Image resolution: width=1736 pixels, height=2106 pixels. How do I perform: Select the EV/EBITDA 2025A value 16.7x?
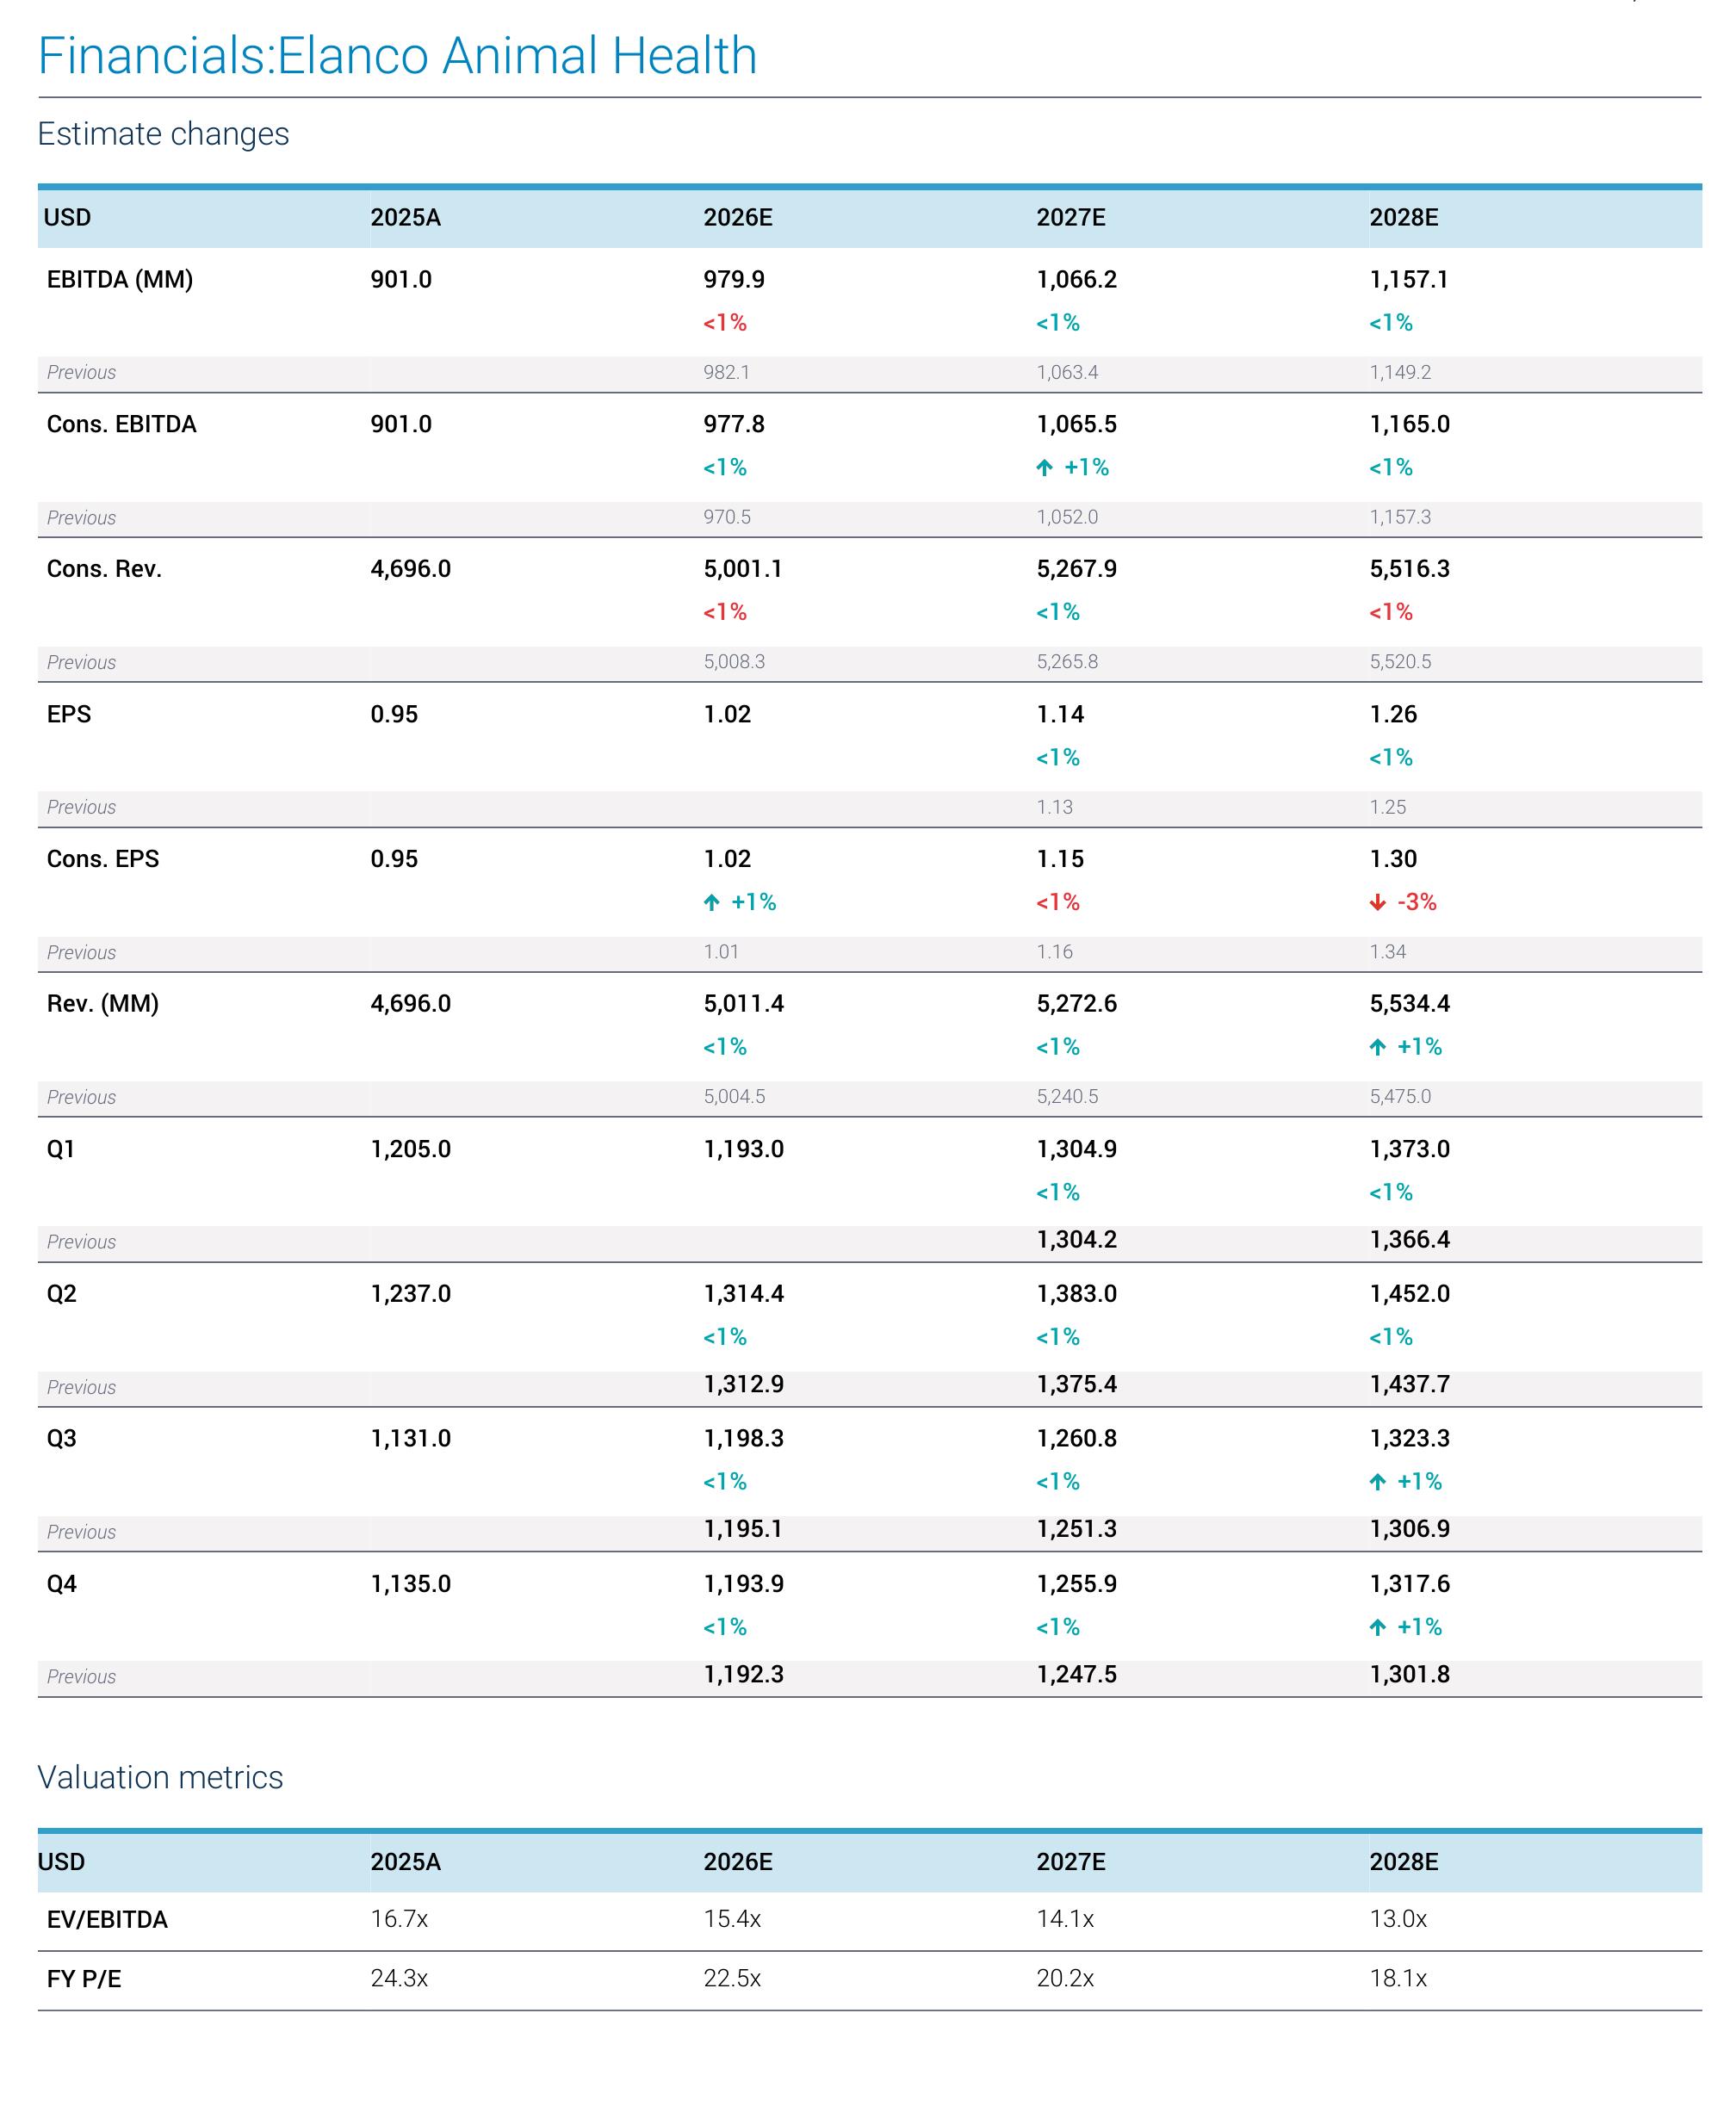(399, 1919)
